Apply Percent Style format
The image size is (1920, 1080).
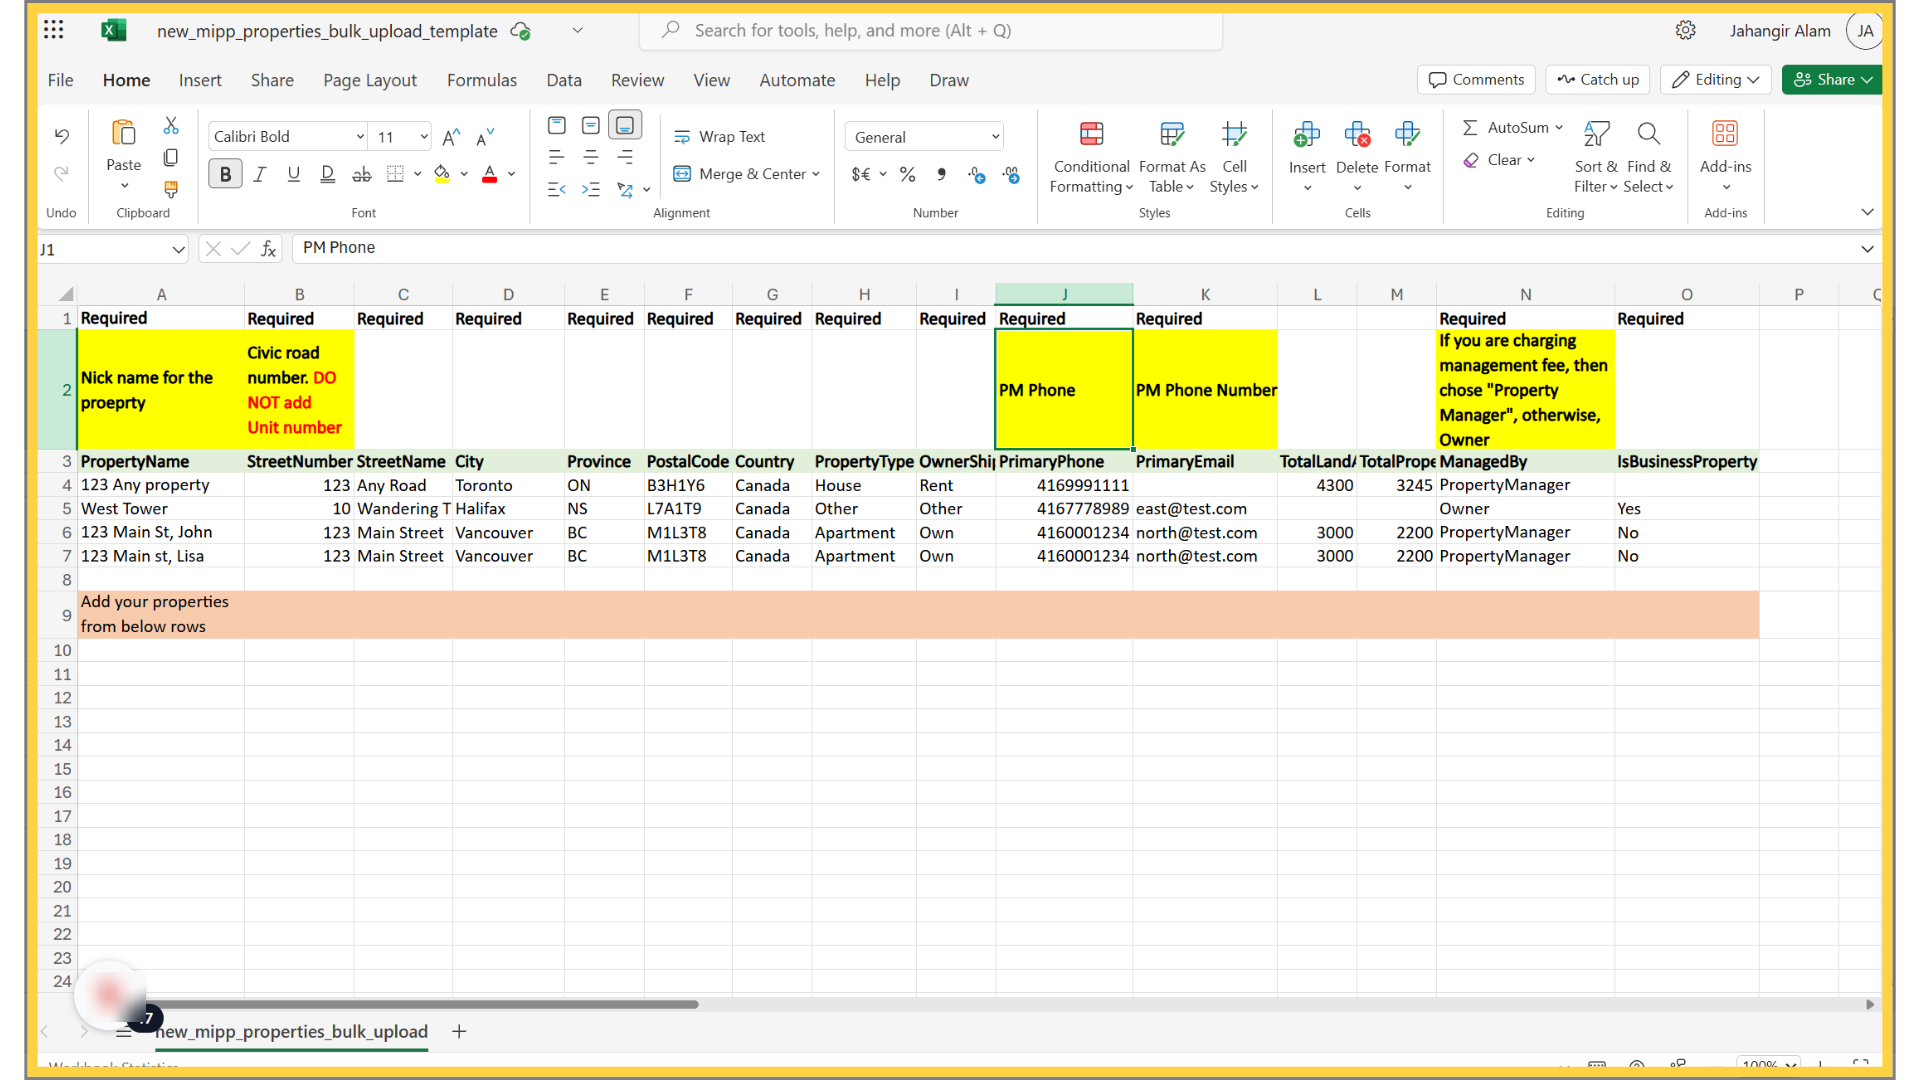coord(907,174)
